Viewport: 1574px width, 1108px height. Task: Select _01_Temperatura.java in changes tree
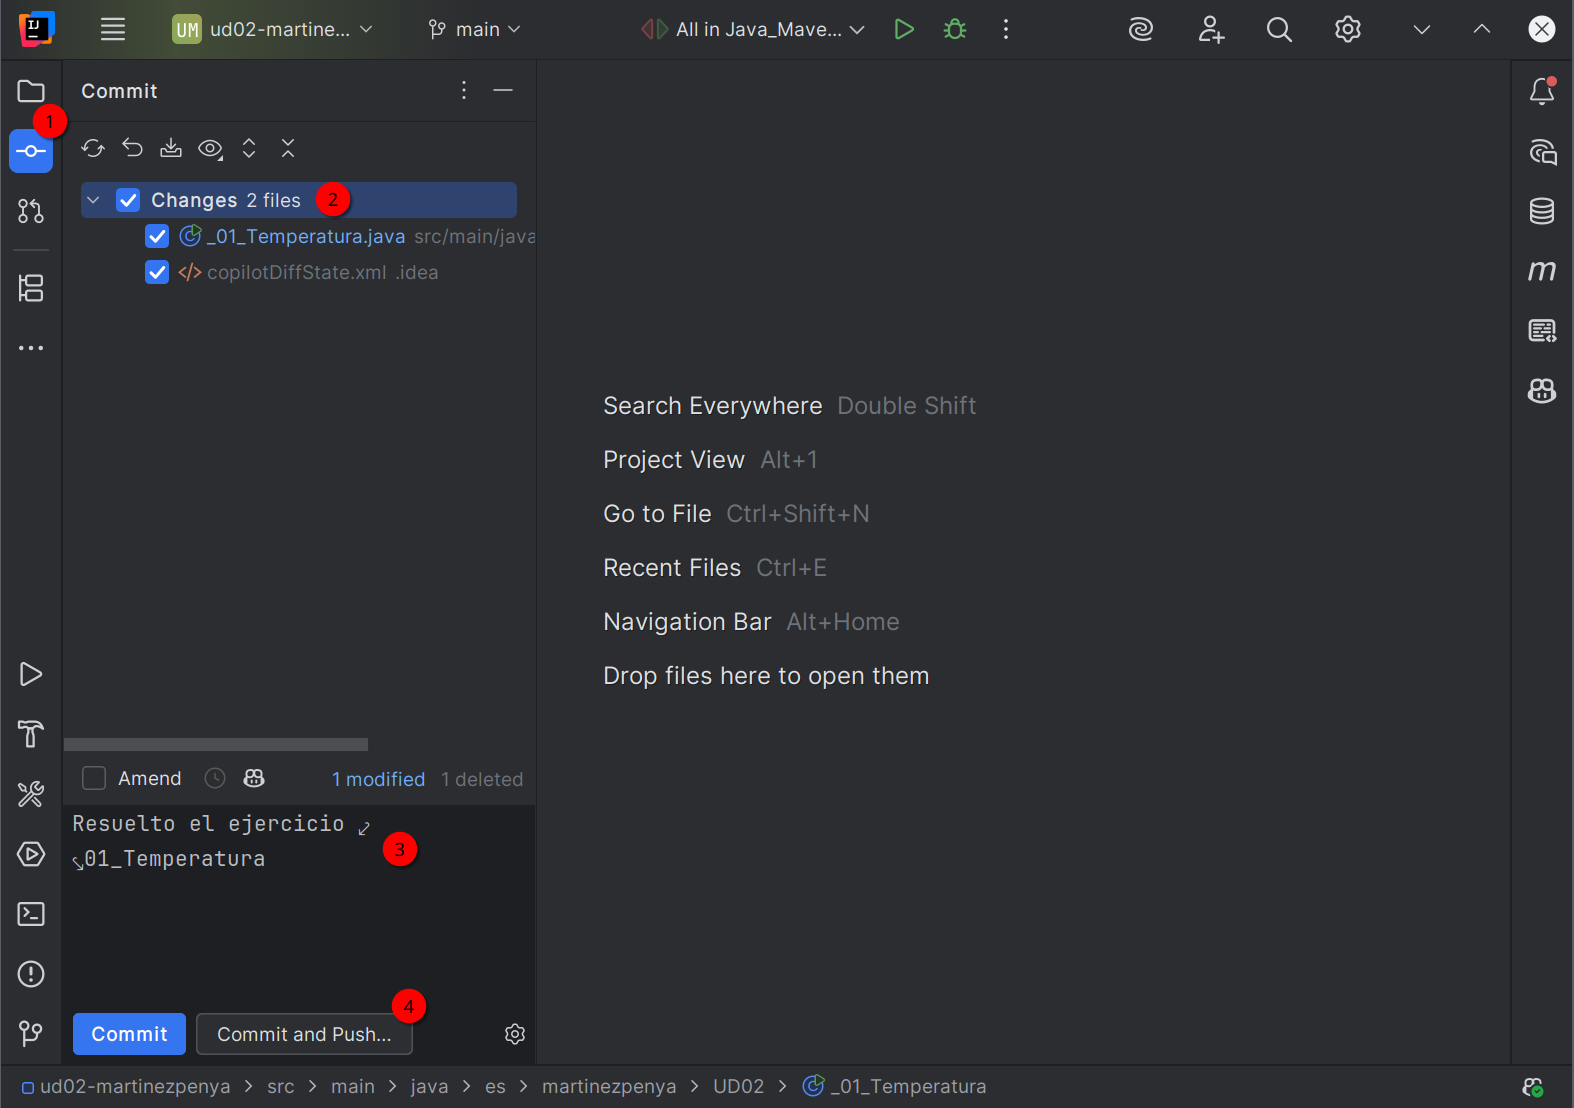306,236
